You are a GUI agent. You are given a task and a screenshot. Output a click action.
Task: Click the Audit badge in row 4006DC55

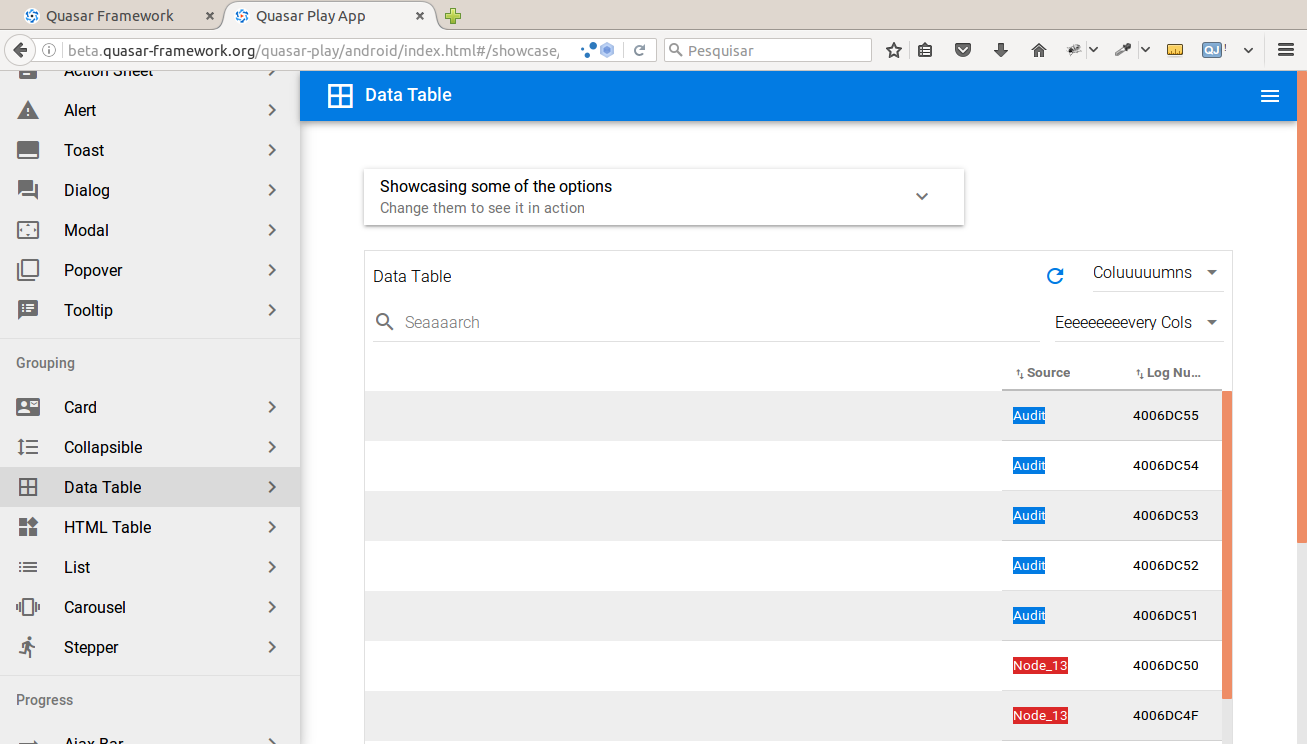[1029, 415]
